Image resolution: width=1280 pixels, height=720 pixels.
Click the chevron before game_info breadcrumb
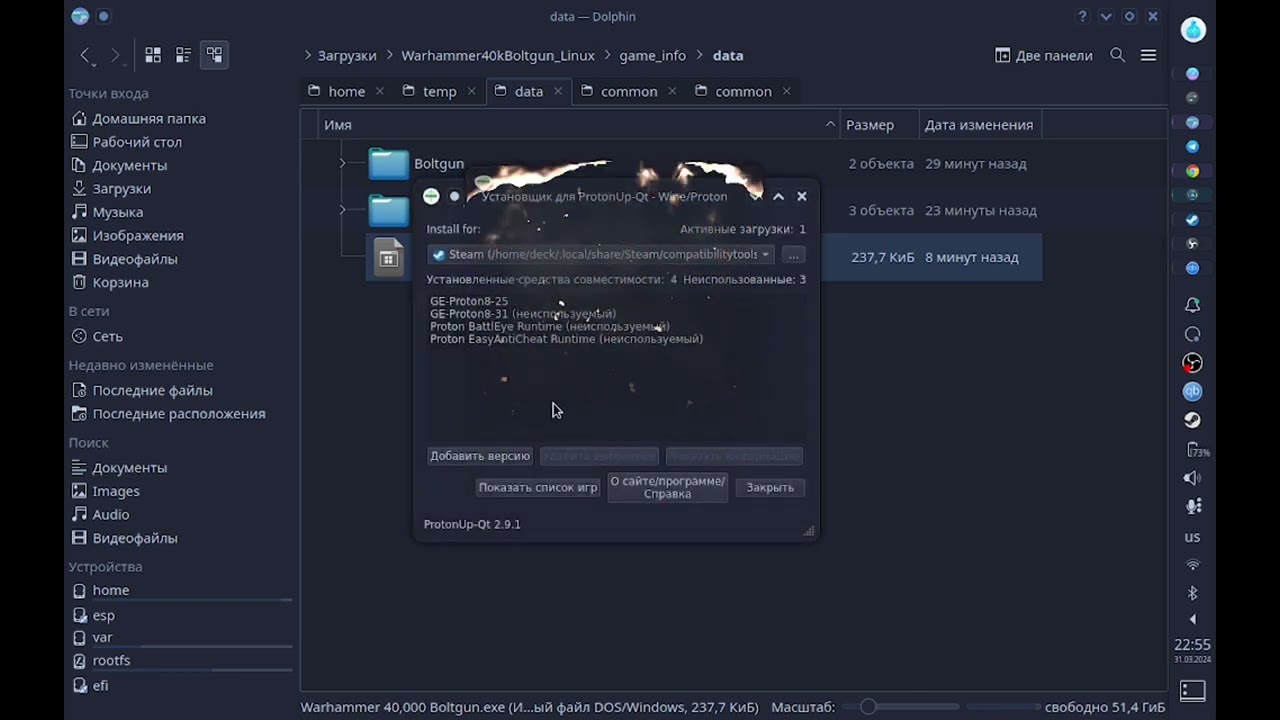pos(607,56)
